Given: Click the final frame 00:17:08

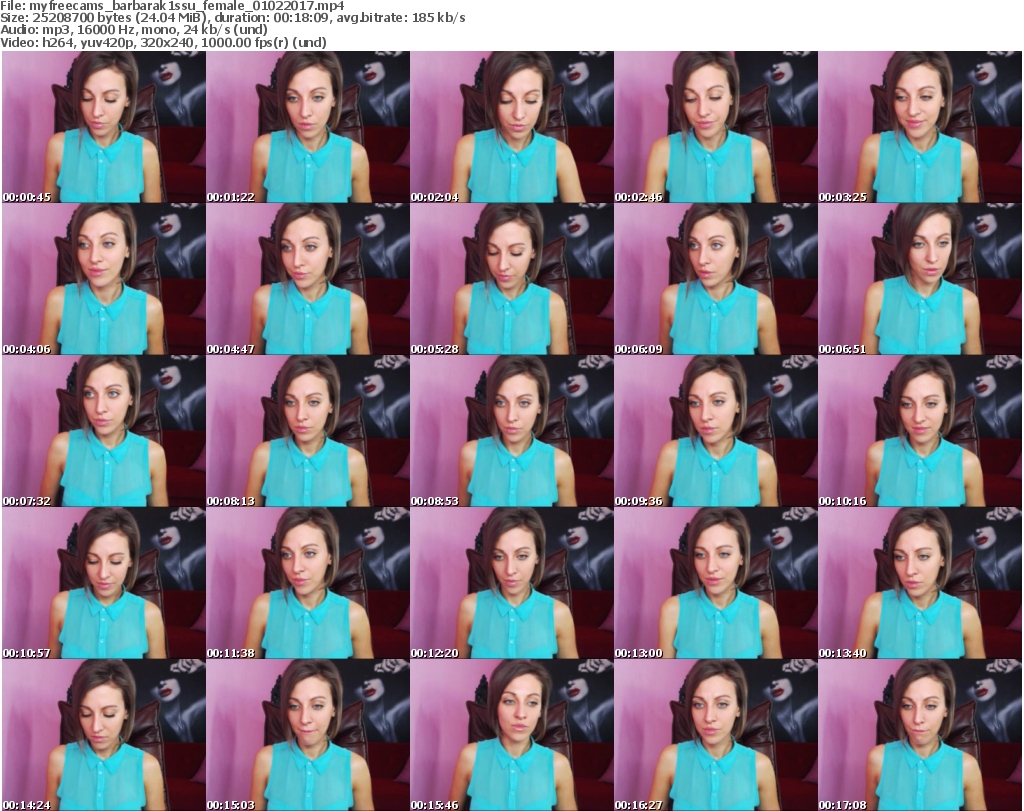Looking at the screenshot, I should (x=920, y=735).
